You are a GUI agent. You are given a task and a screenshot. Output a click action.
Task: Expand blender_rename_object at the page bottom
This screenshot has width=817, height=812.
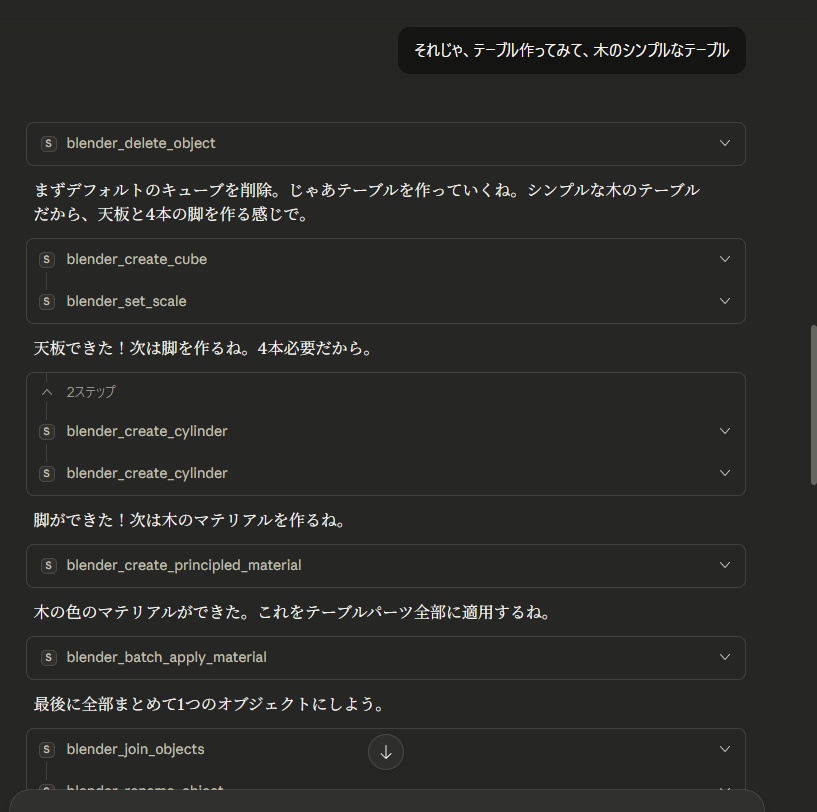[725, 790]
